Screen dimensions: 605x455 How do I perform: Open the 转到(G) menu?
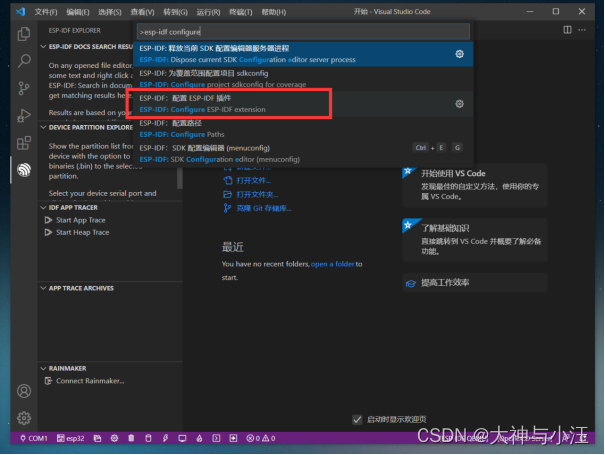(x=175, y=12)
